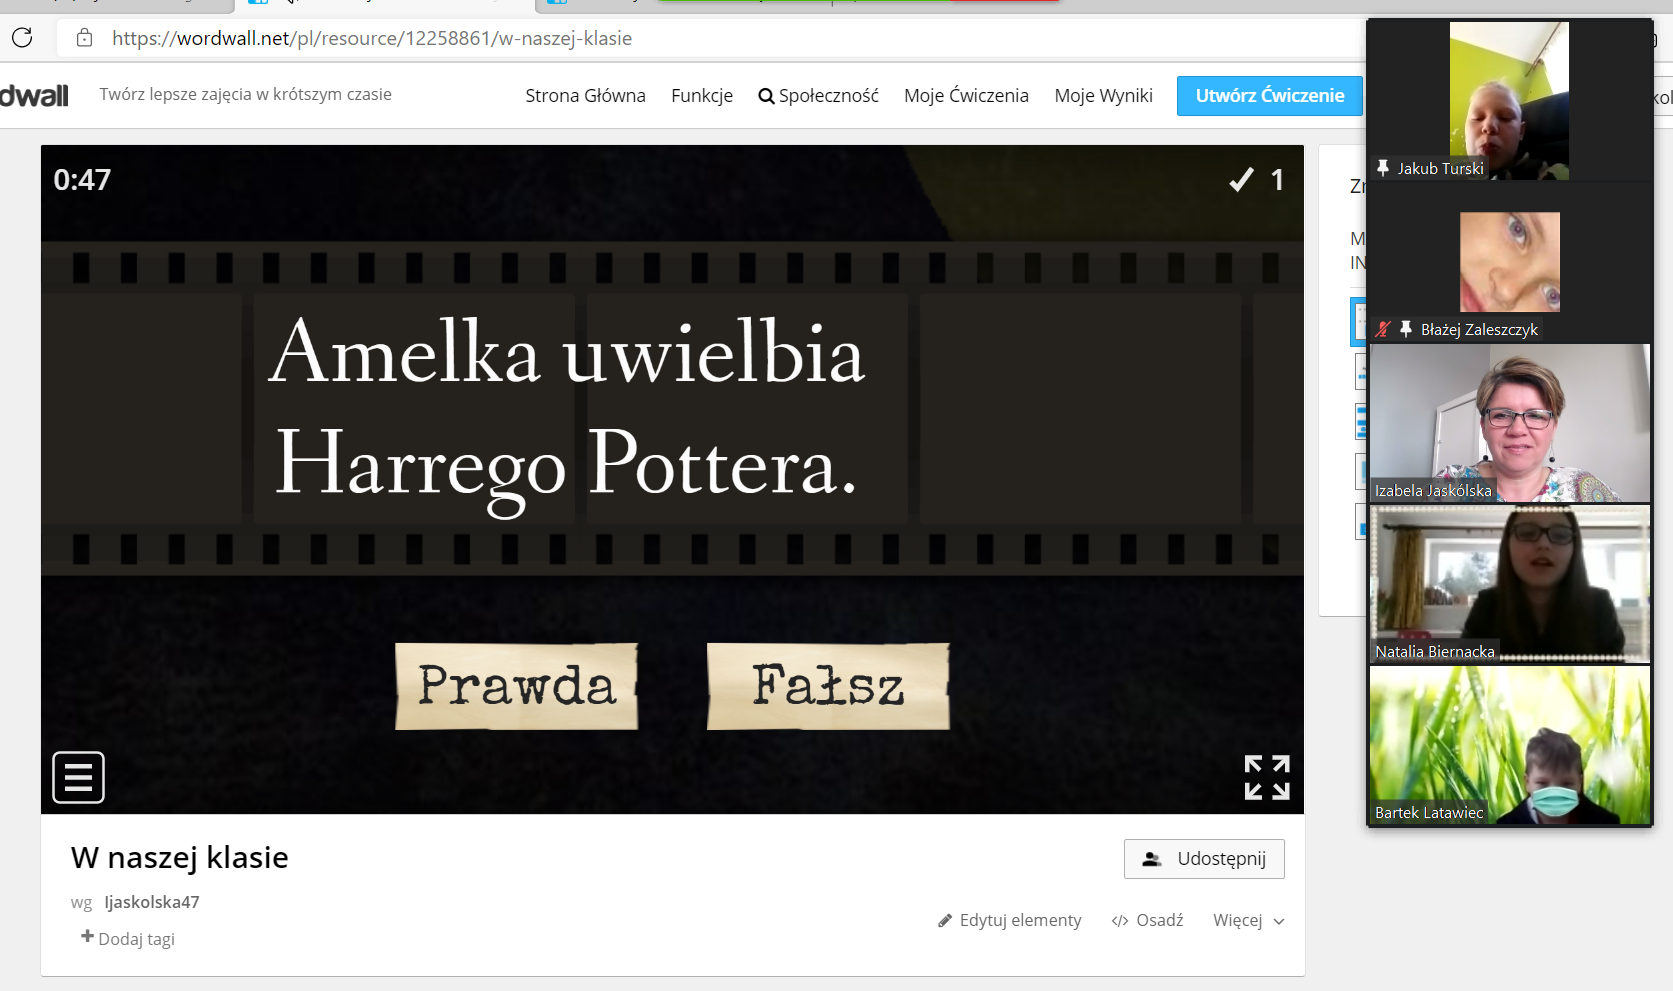Click the muted microphone icon for Błażej Zaleszczyk
Viewport: 1673px width, 991px height.
[1383, 329]
